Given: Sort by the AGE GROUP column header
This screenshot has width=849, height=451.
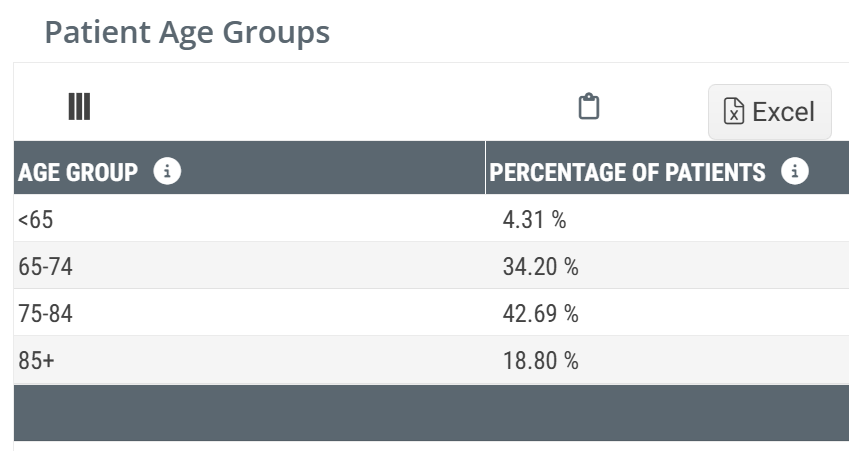Looking at the screenshot, I should point(78,172).
